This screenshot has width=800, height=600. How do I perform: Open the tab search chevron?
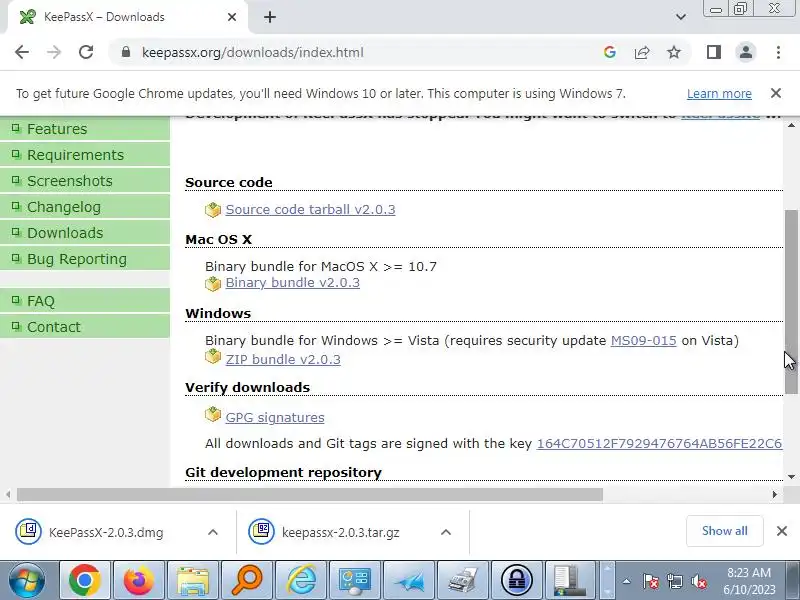(x=681, y=17)
